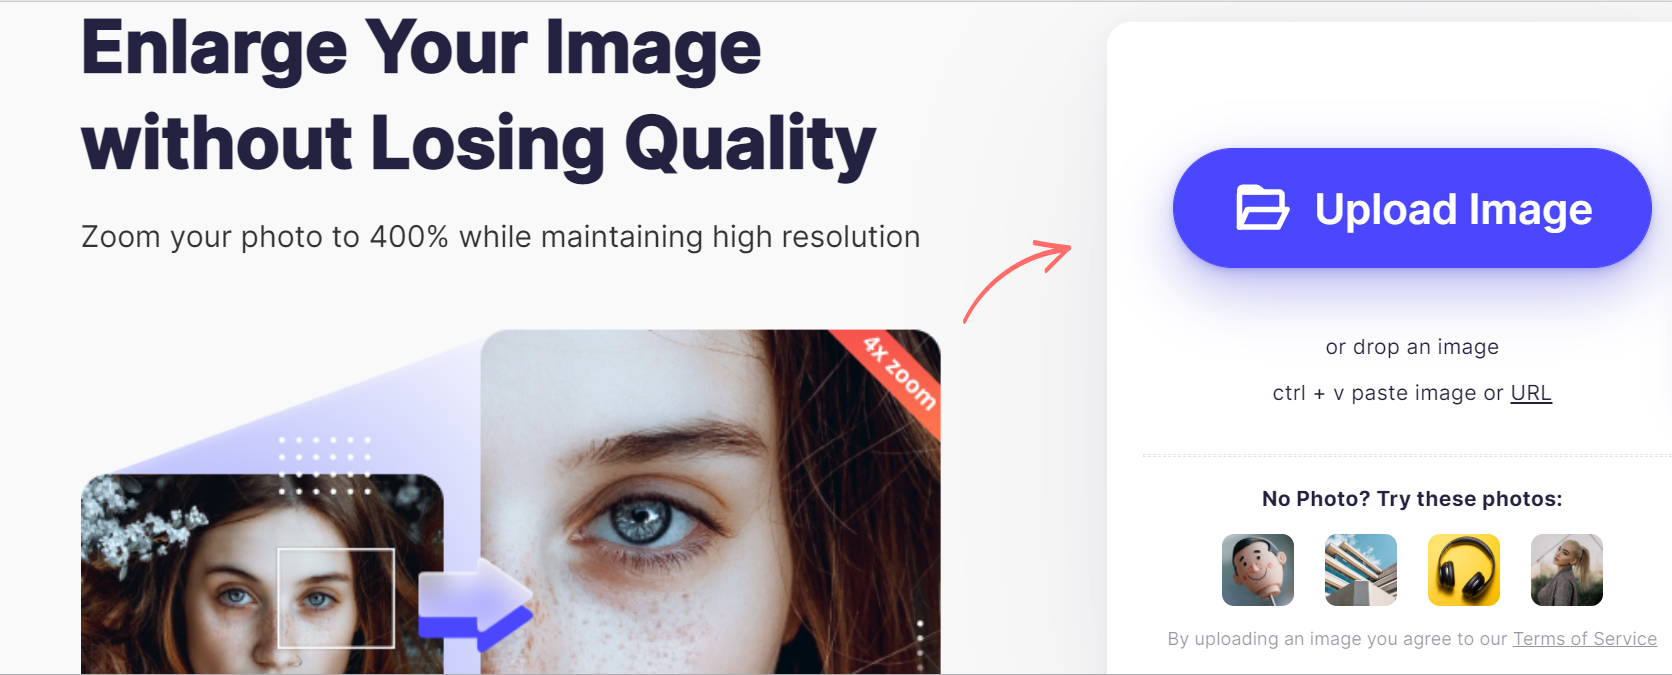The image size is (1672, 675).
Task: Click the enlarged eye close-up image
Action: pyautogui.click(x=710, y=502)
